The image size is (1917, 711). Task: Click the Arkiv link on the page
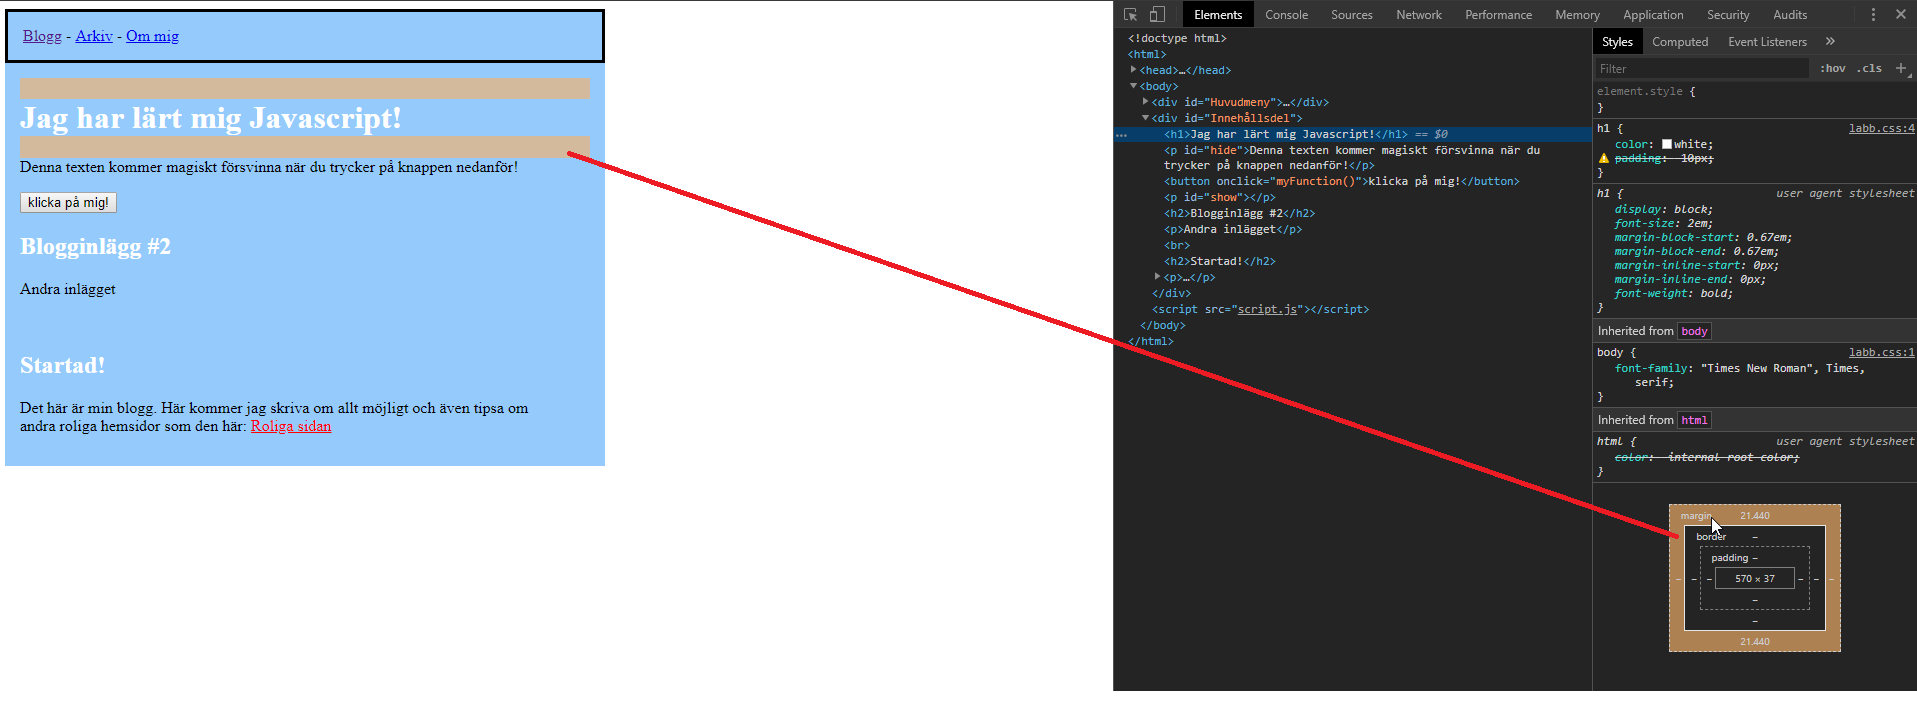pos(94,36)
